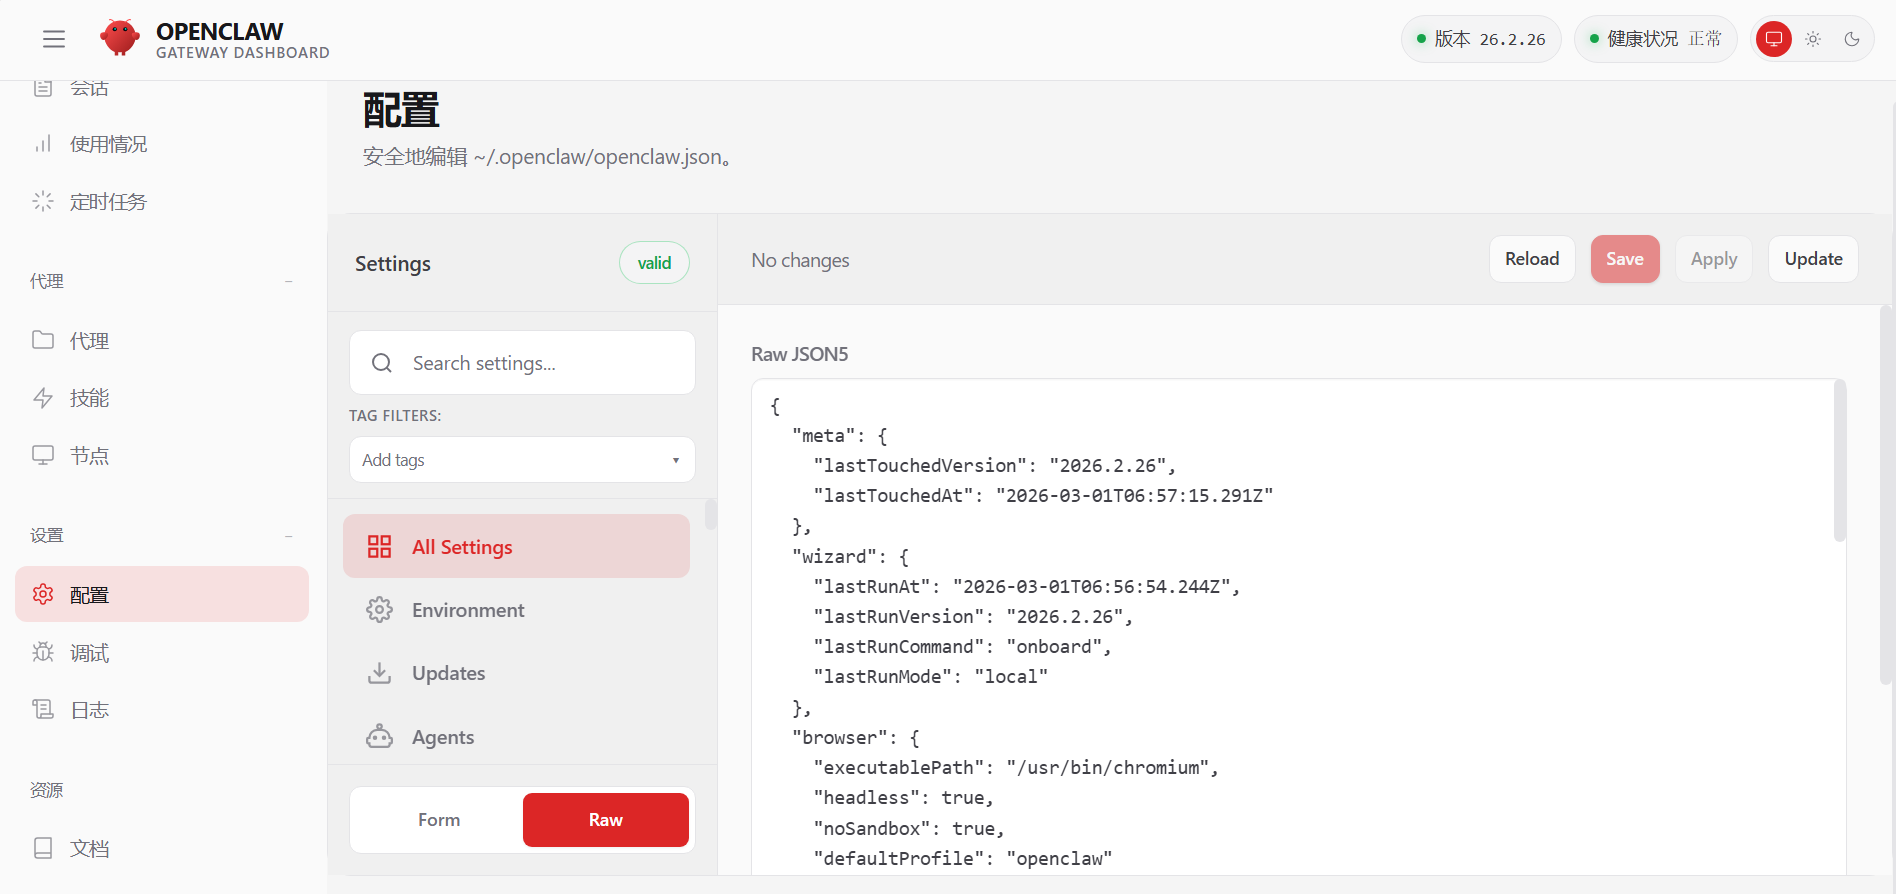
Task: Open 调试 debug bug icon
Action: point(43,653)
